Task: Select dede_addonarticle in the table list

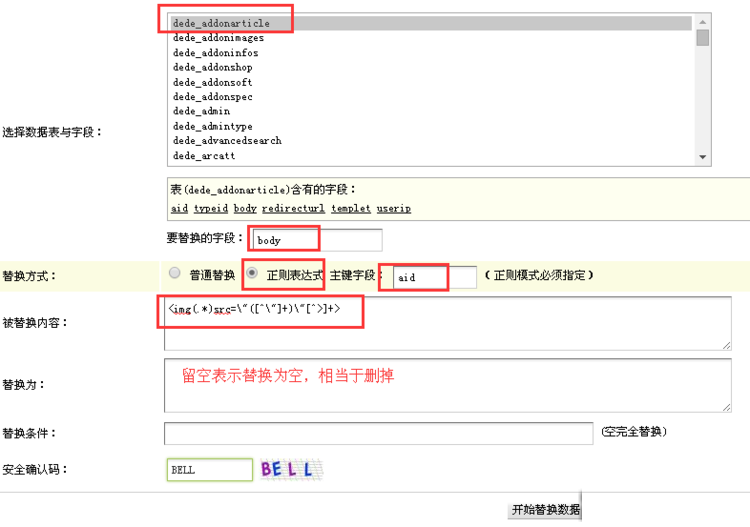Action: point(221,23)
